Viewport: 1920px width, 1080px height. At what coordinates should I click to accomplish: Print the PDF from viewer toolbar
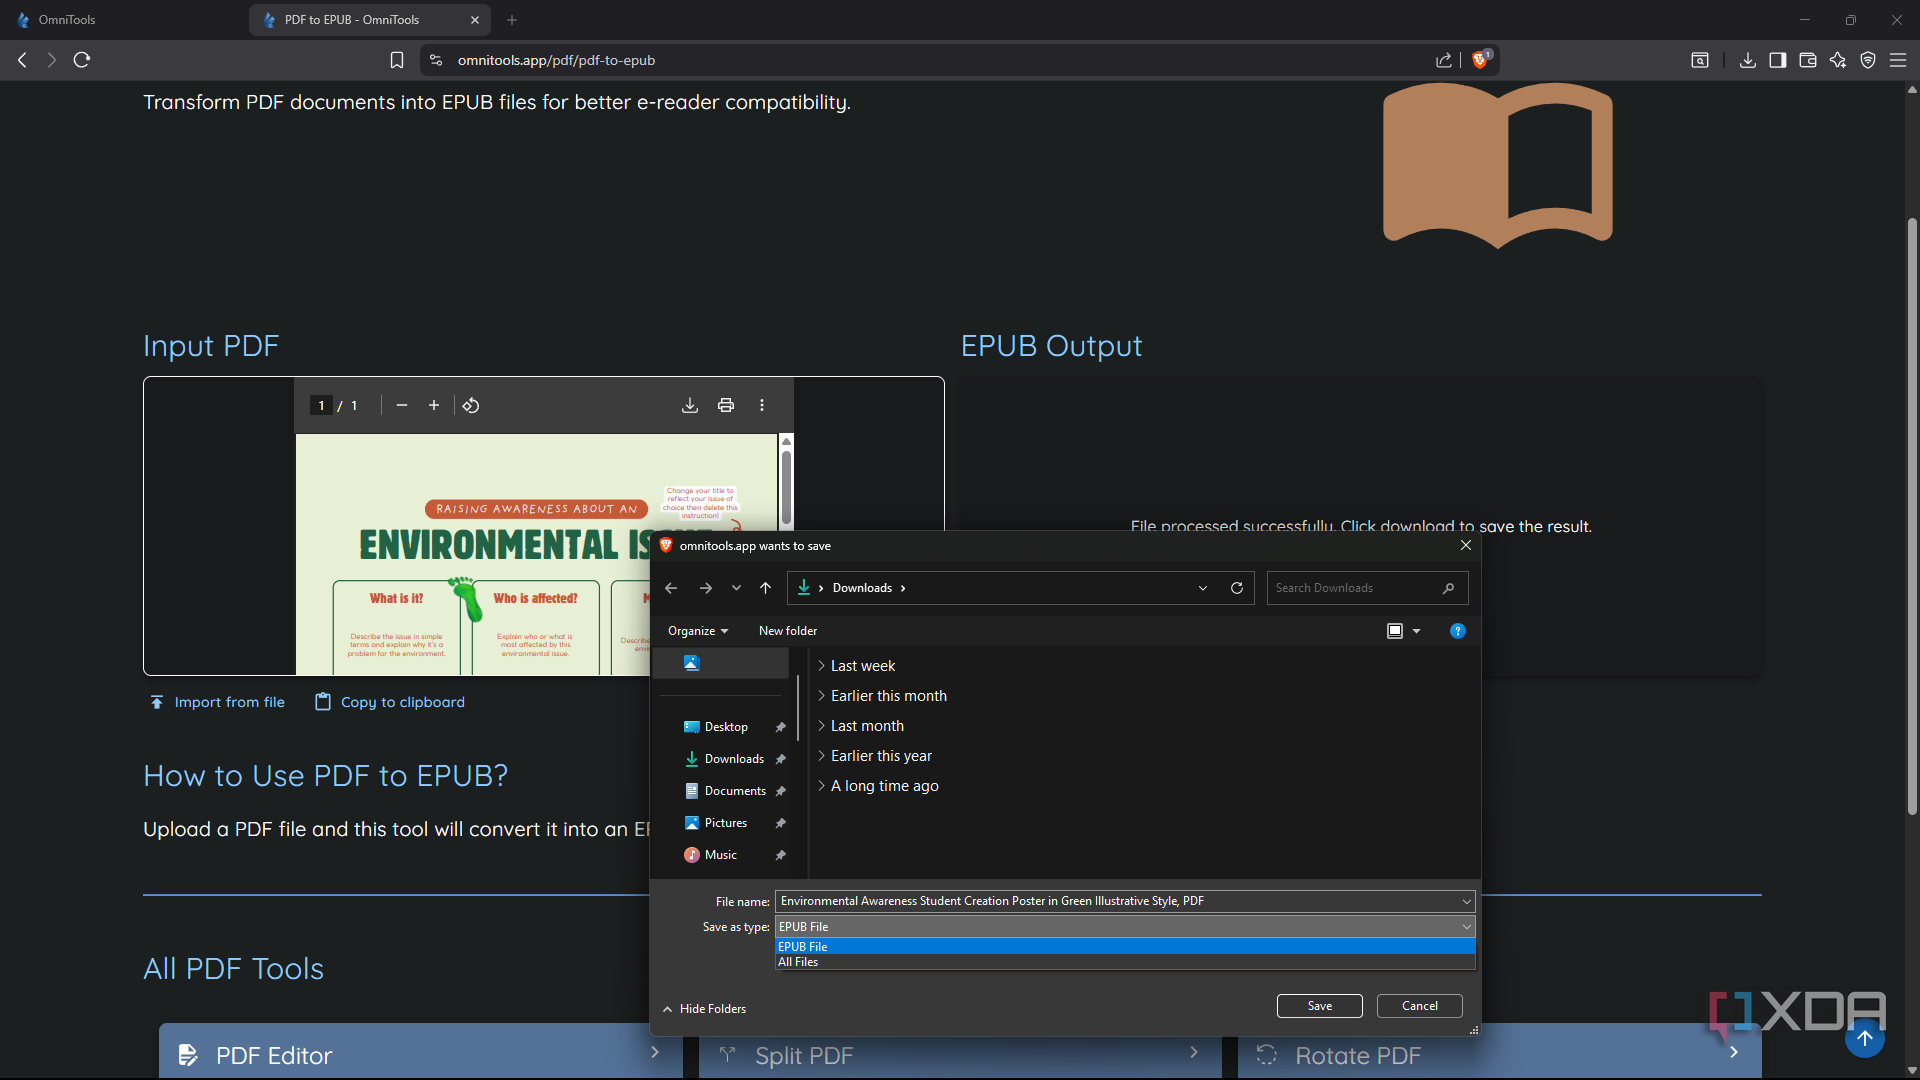[x=726, y=405]
